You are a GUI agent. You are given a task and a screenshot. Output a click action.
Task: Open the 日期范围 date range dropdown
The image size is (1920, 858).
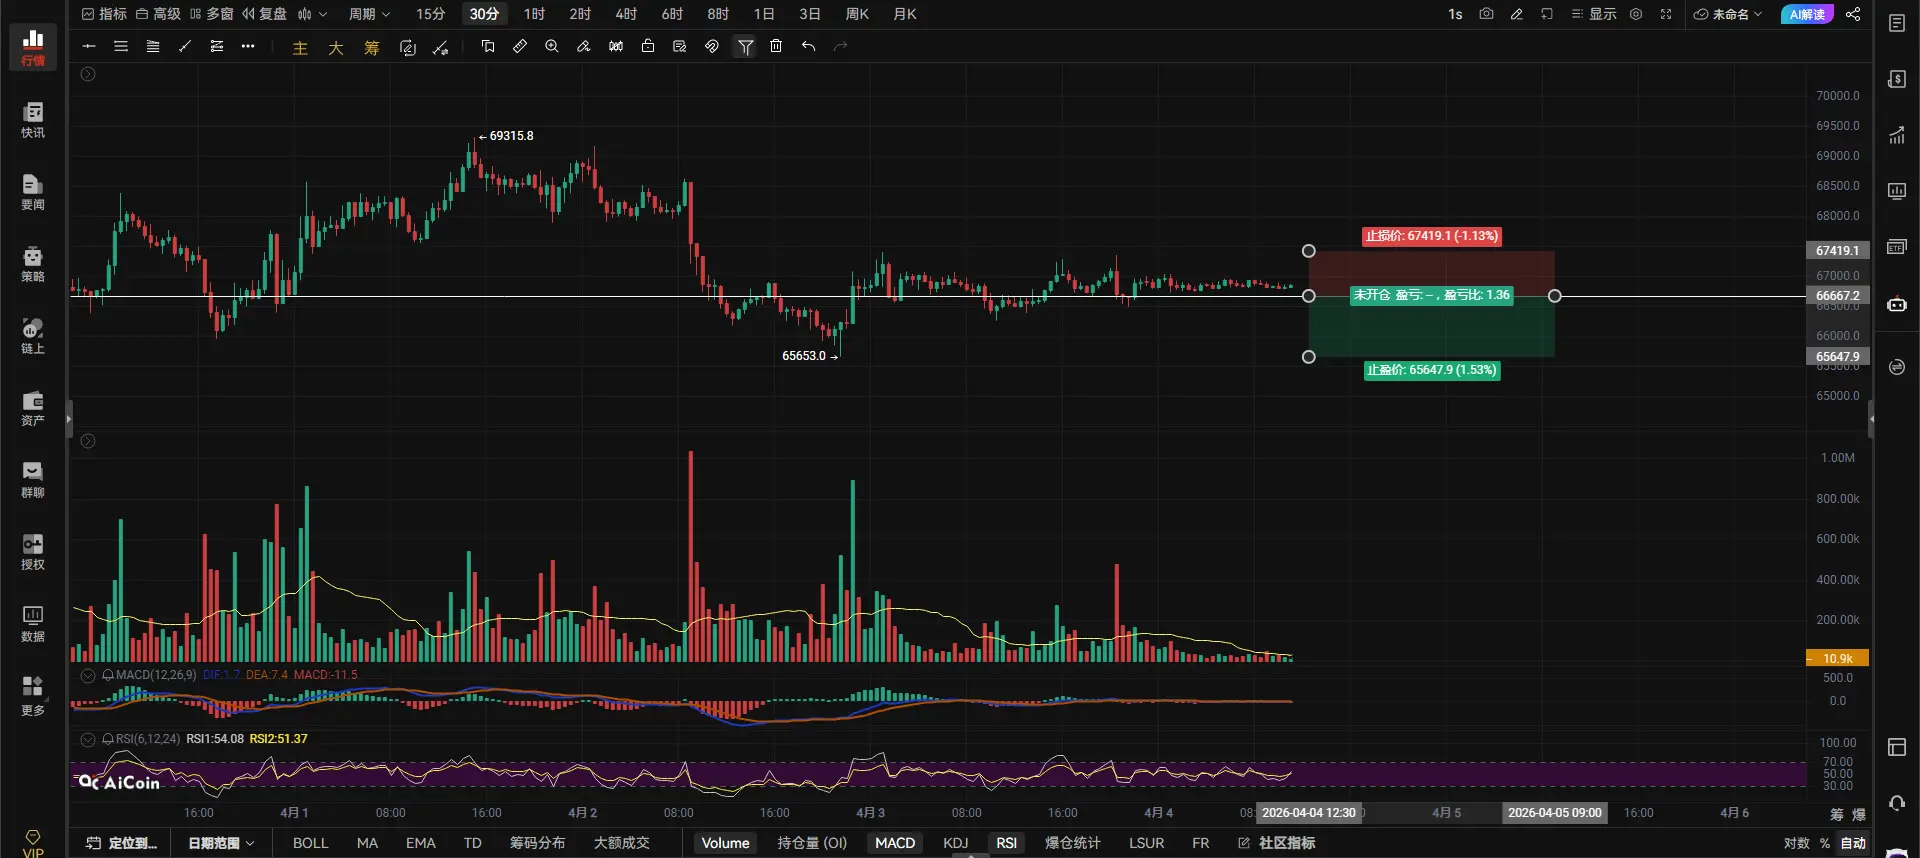pos(221,843)
